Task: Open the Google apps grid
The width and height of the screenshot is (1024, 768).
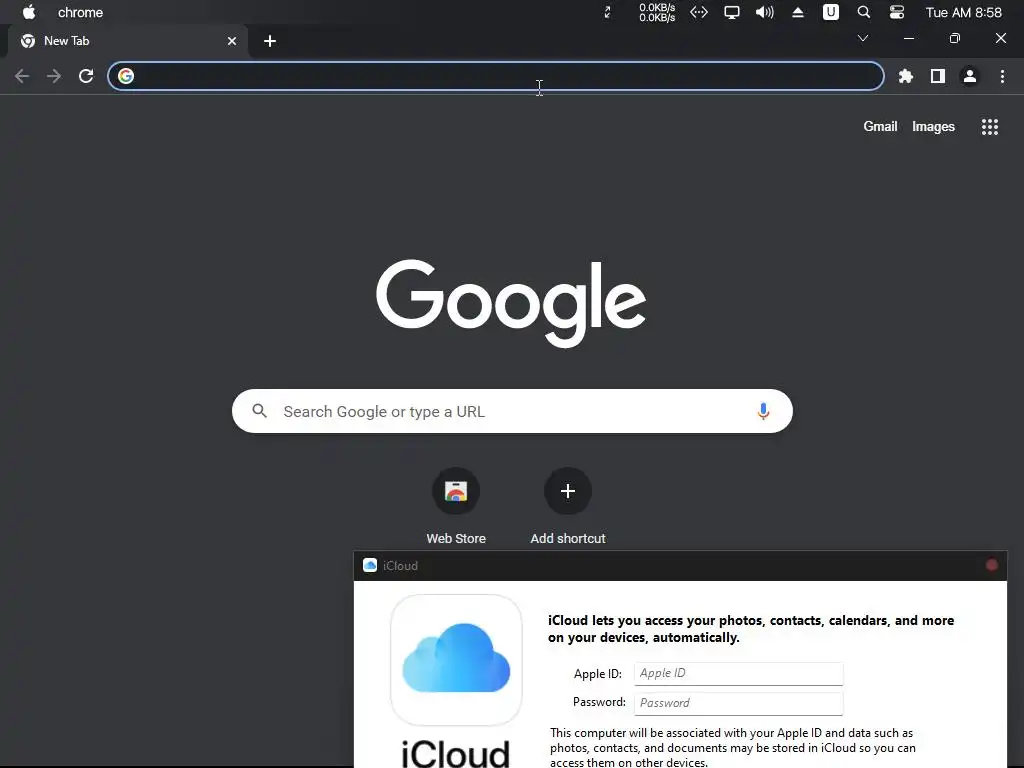Action: point(989,127)
